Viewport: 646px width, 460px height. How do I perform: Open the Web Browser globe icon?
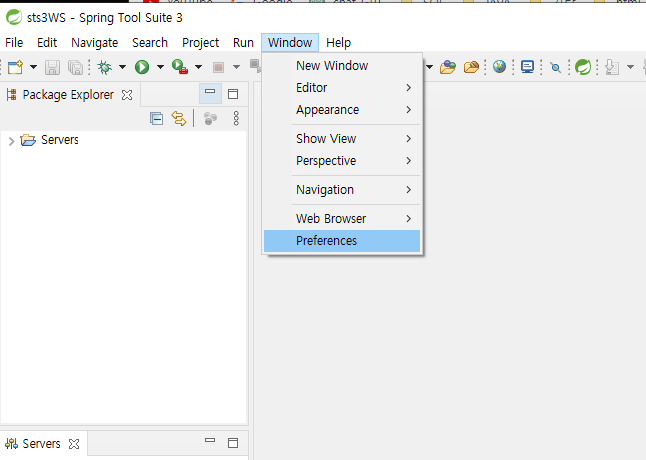499,67
